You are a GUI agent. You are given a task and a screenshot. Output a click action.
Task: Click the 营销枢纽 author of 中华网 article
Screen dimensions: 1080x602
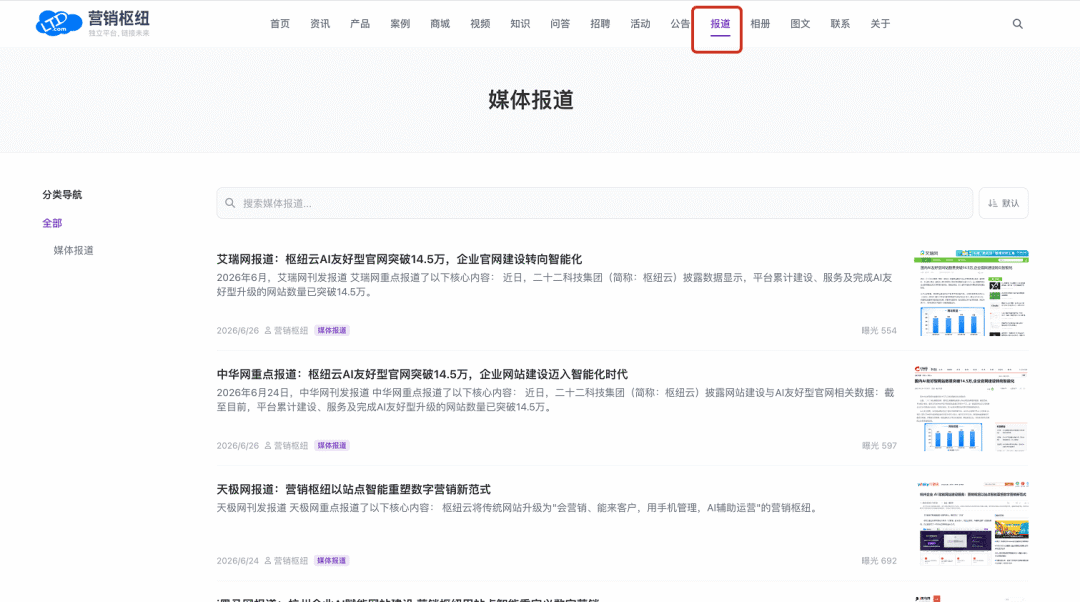click(286, 446)
